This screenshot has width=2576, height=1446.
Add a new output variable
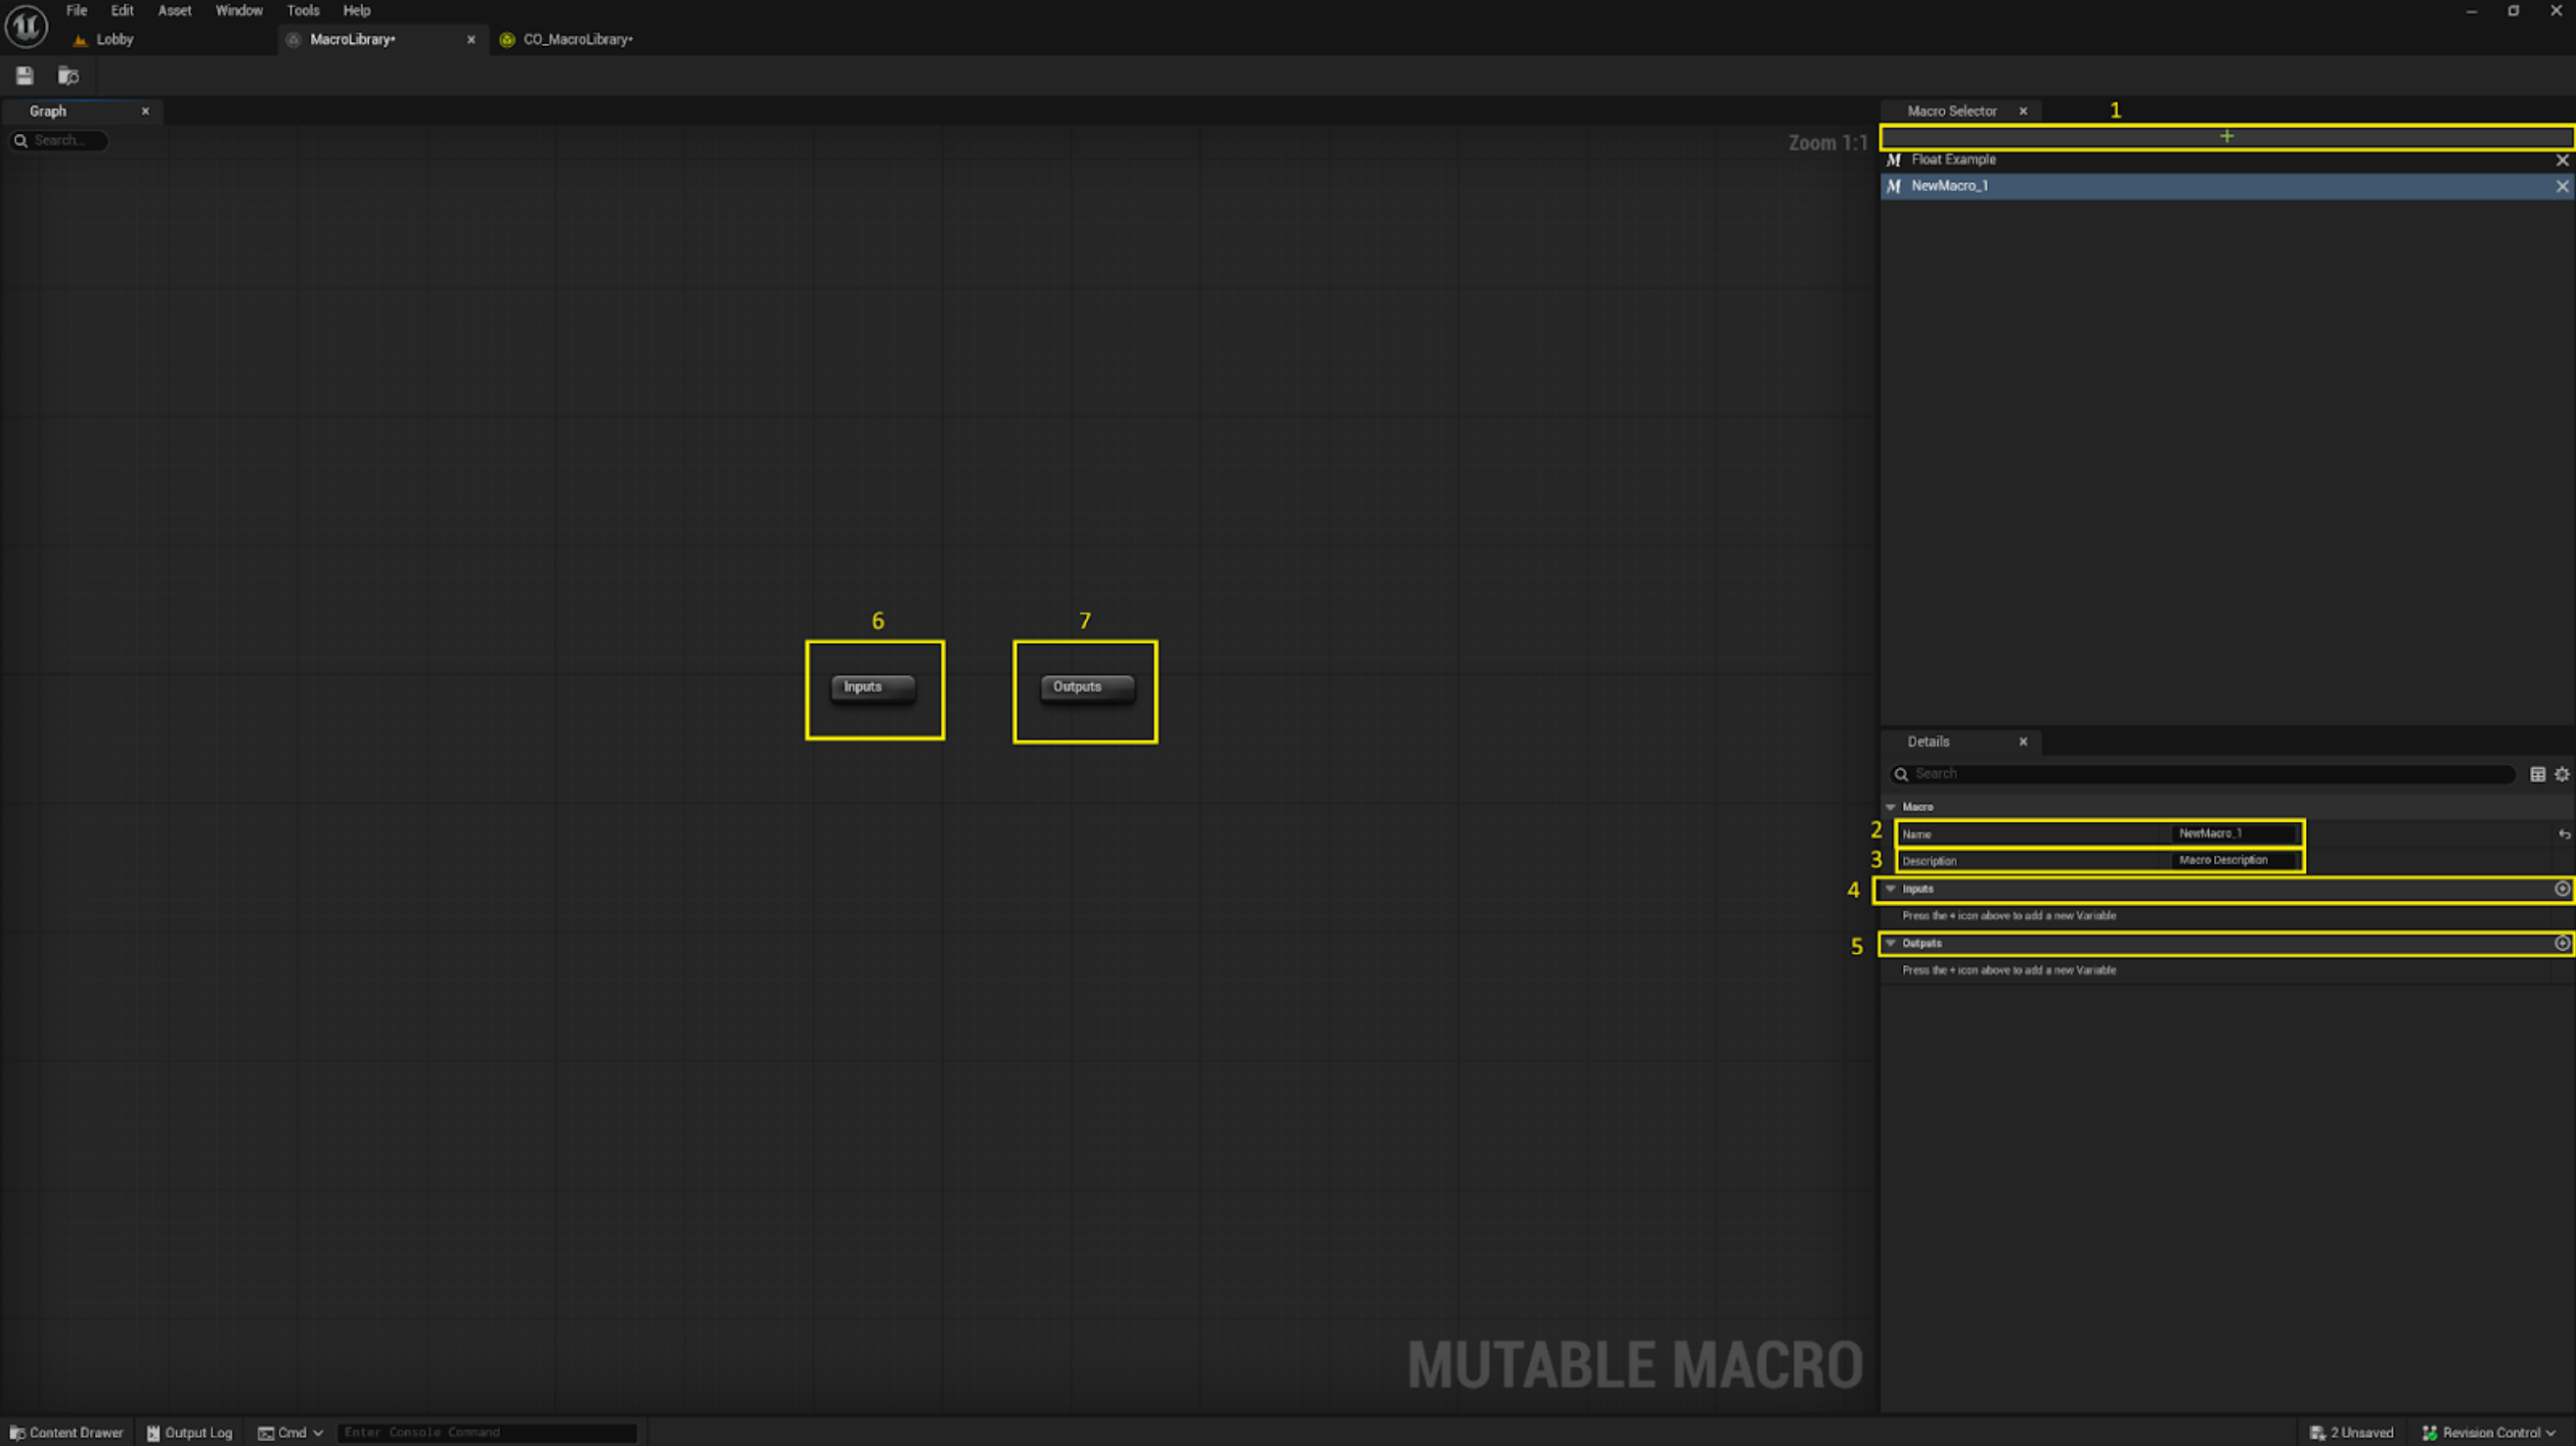[x=2562, y=943]
